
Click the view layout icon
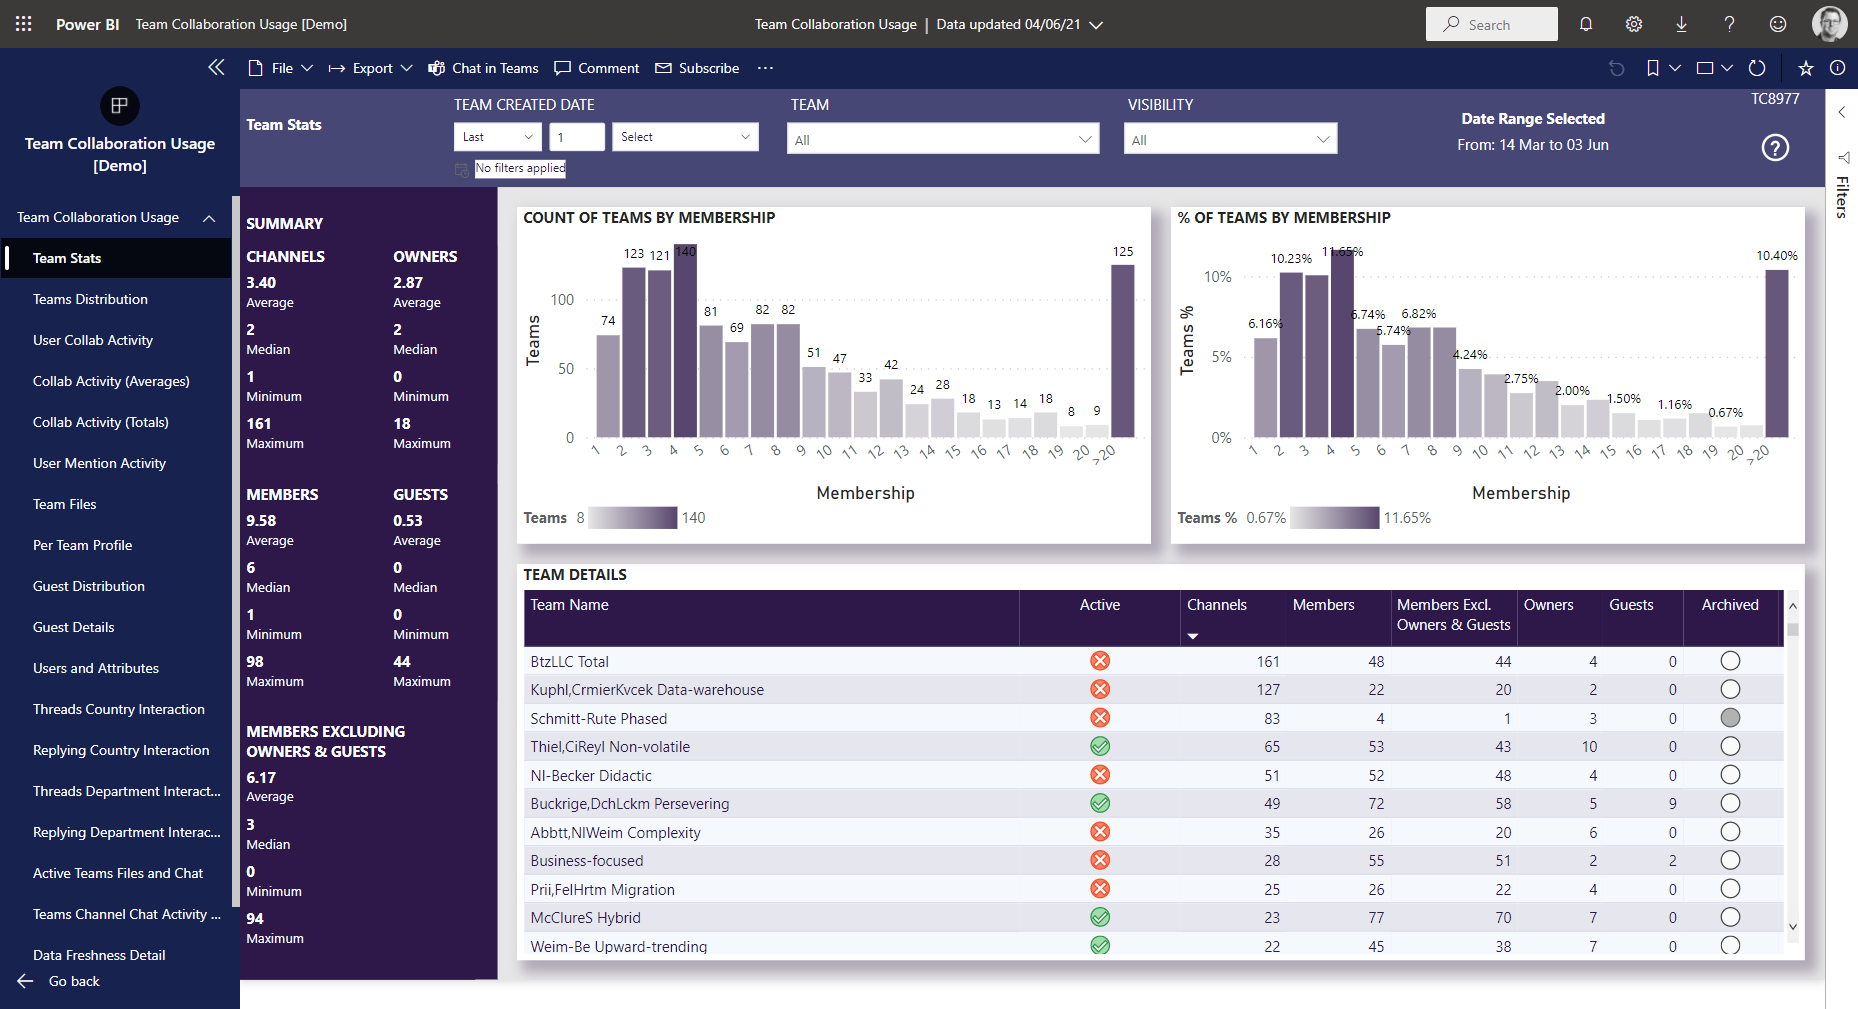(1706, 68)
